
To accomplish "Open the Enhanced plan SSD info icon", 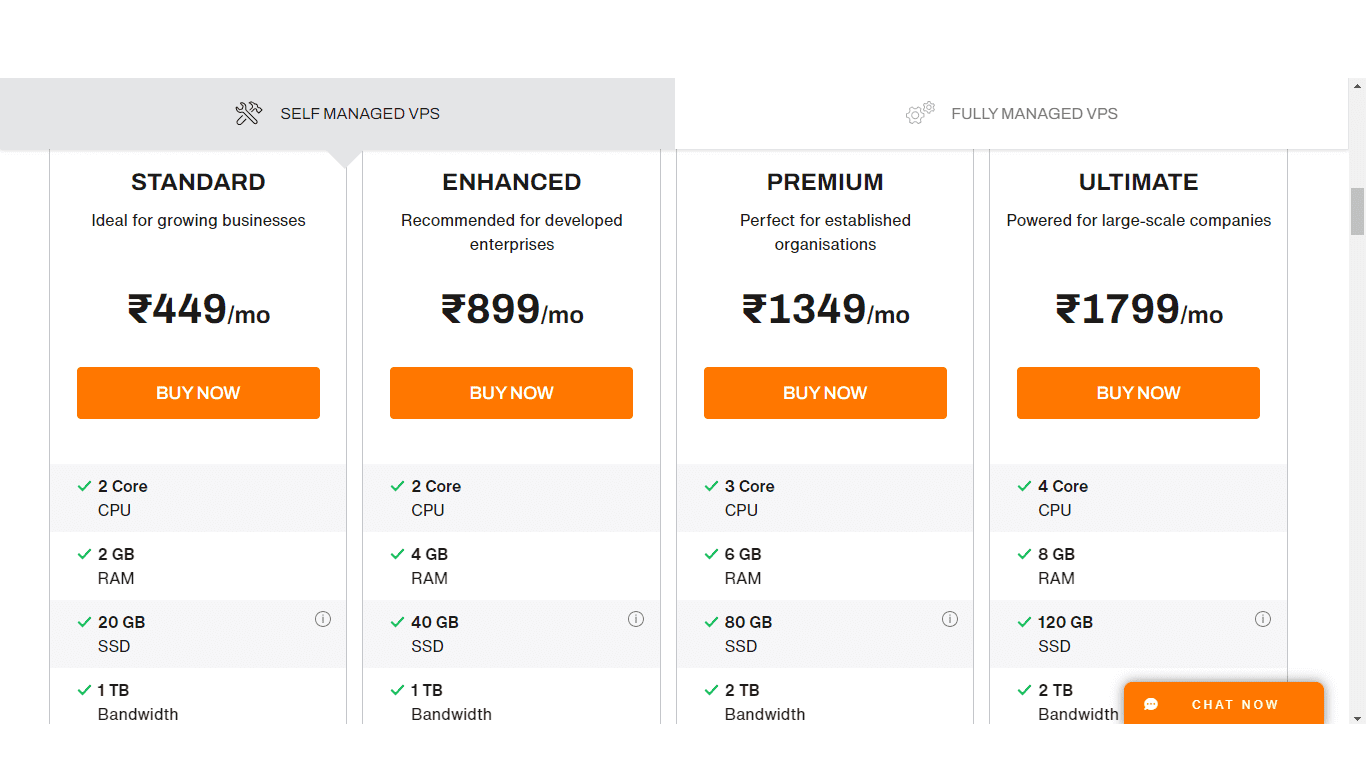I will pyautogui.click(x=636, y=619).
